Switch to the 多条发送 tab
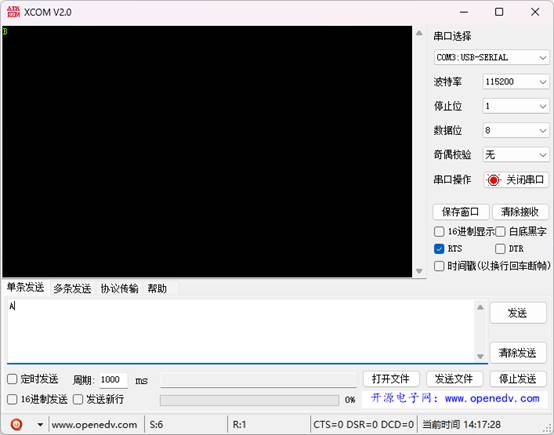Viewport: 554px width, 435px height. 72,289
